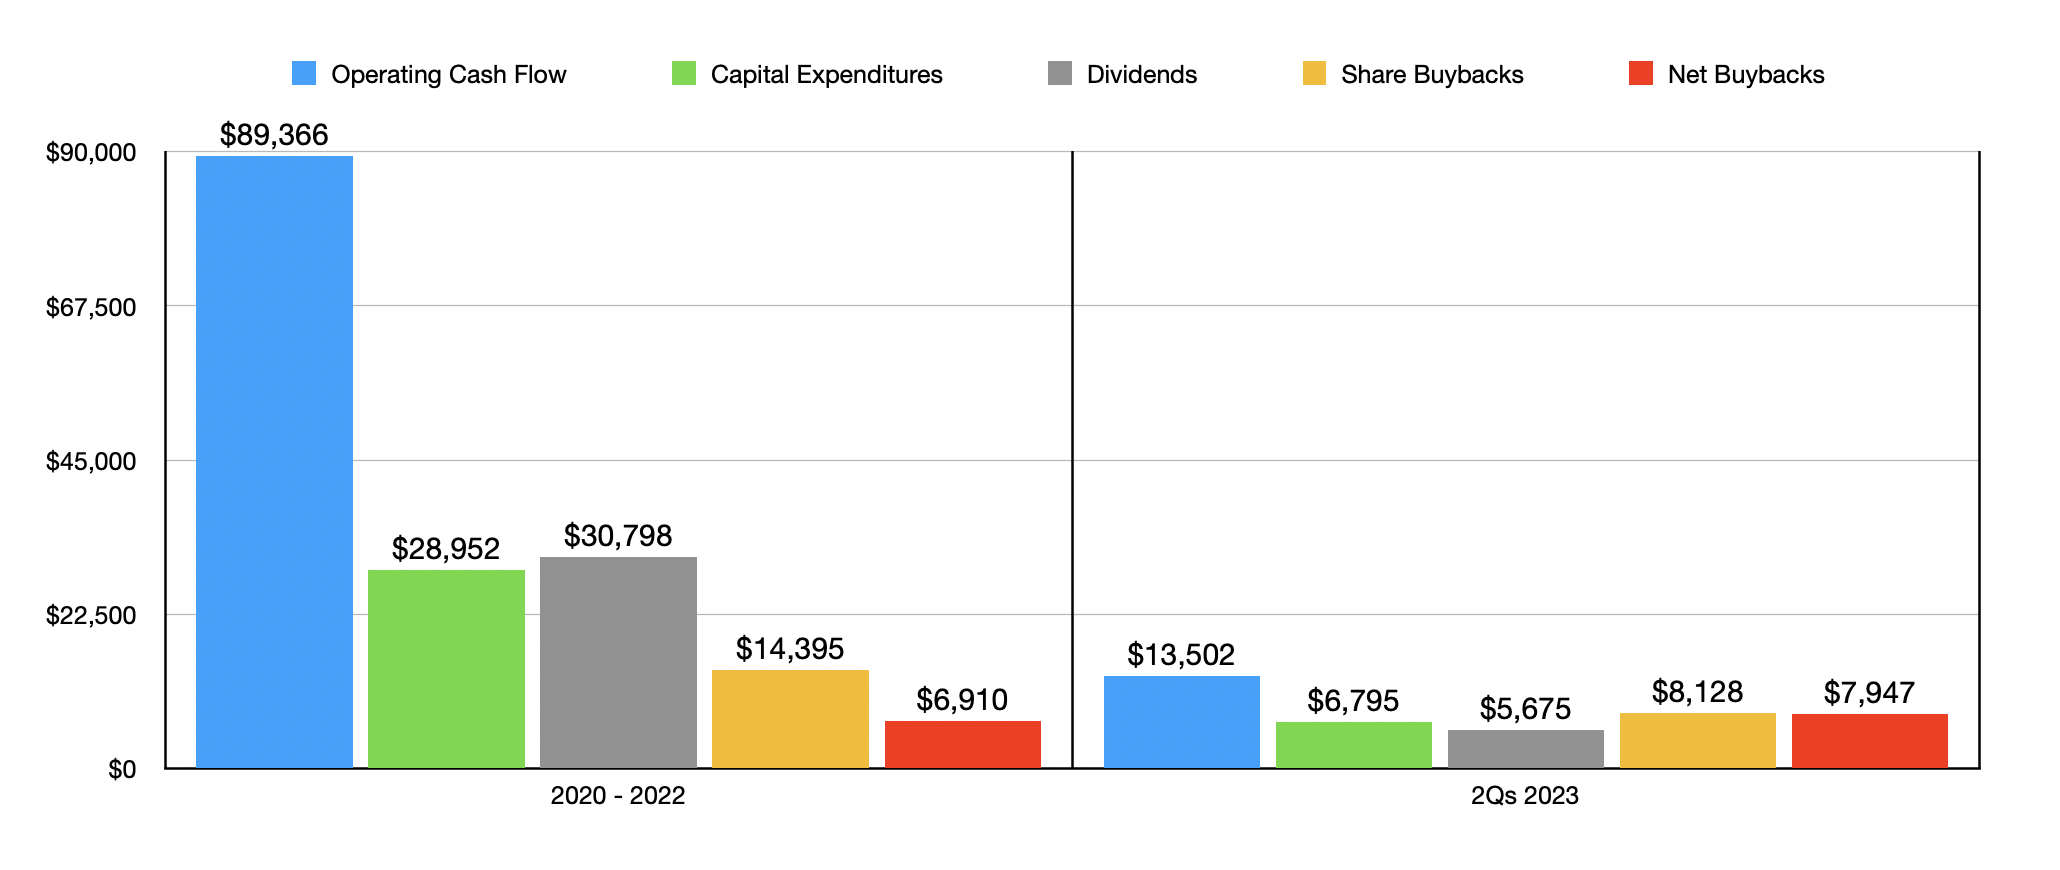Select the 'Capital Expenditures' legend label
Viewport: 2060px width, 870px height.
827,75
